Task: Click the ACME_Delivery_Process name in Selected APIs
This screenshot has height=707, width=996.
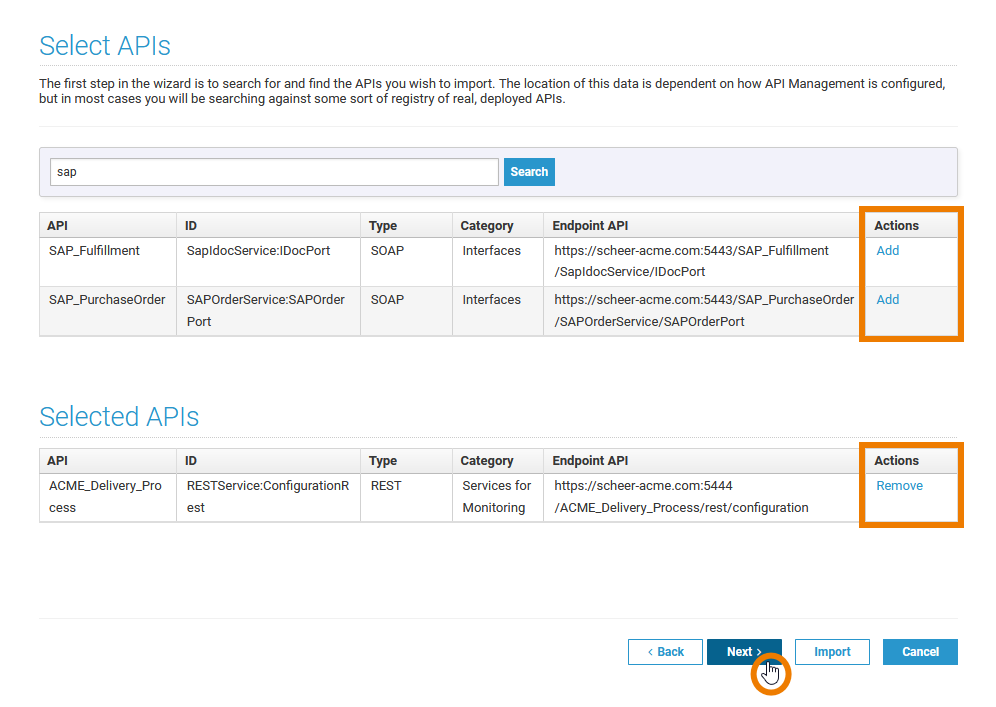Action: [x=104, y=496]
